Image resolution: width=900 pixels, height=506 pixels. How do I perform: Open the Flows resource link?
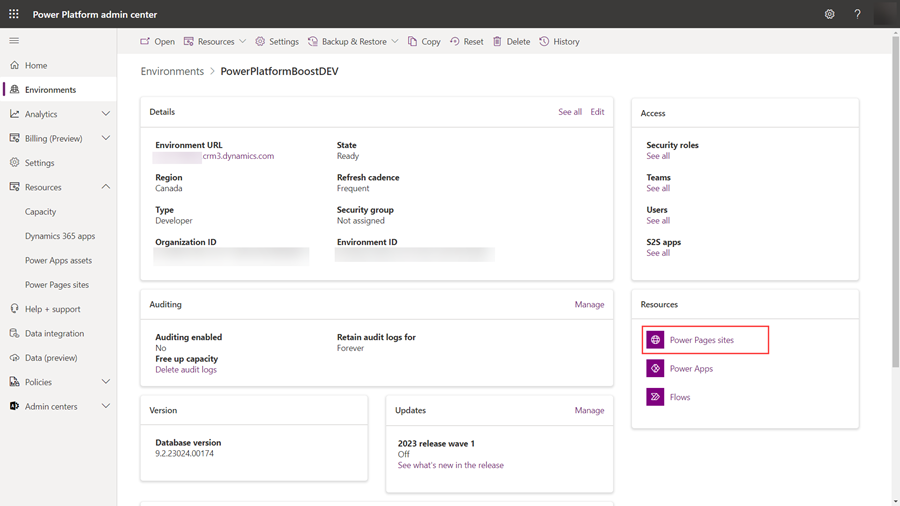tap(680, 397)
